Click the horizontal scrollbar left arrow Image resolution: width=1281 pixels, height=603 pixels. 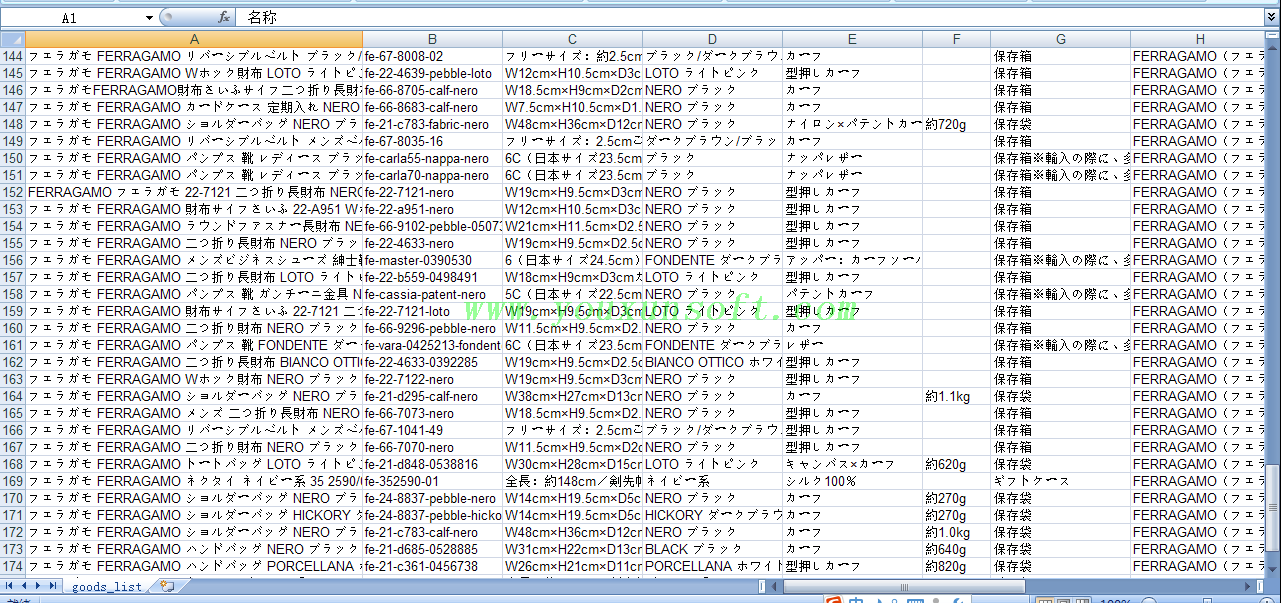click(x=775, y=586)
